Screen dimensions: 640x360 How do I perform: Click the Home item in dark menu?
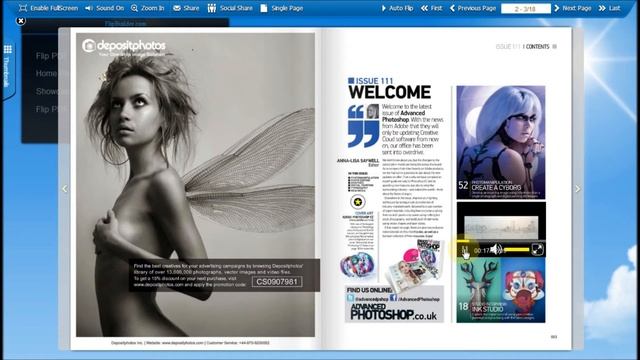46,73
